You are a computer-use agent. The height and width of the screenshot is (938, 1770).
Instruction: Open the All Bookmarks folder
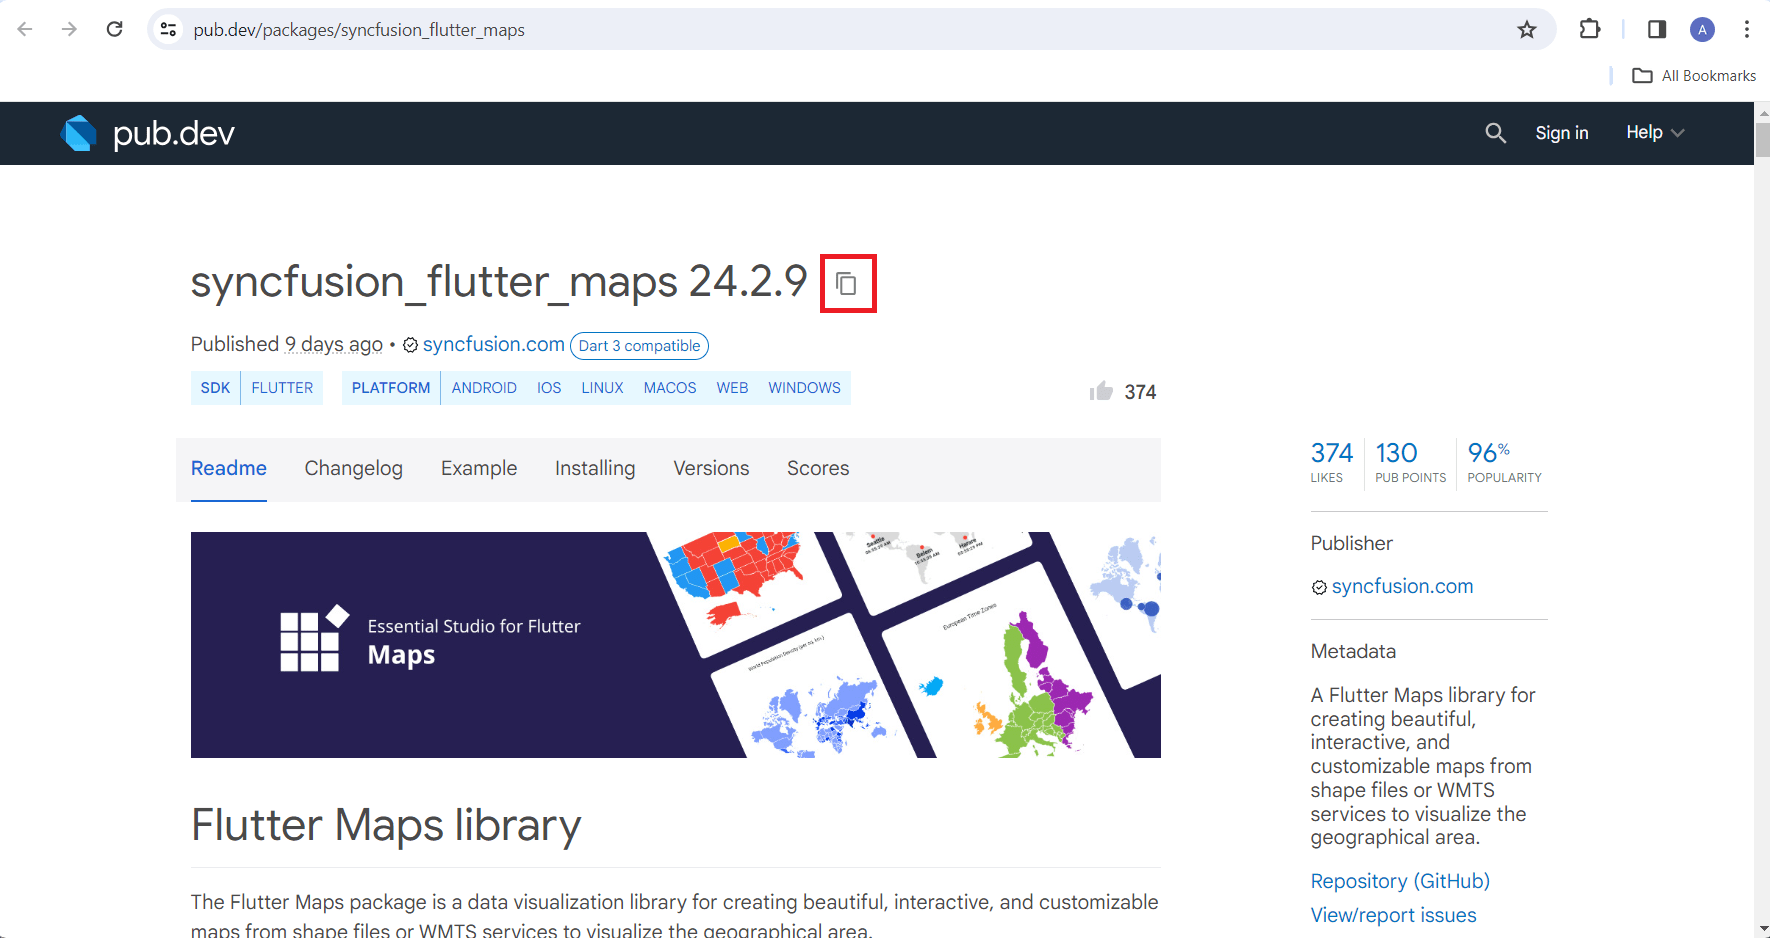coord(1694,76)
